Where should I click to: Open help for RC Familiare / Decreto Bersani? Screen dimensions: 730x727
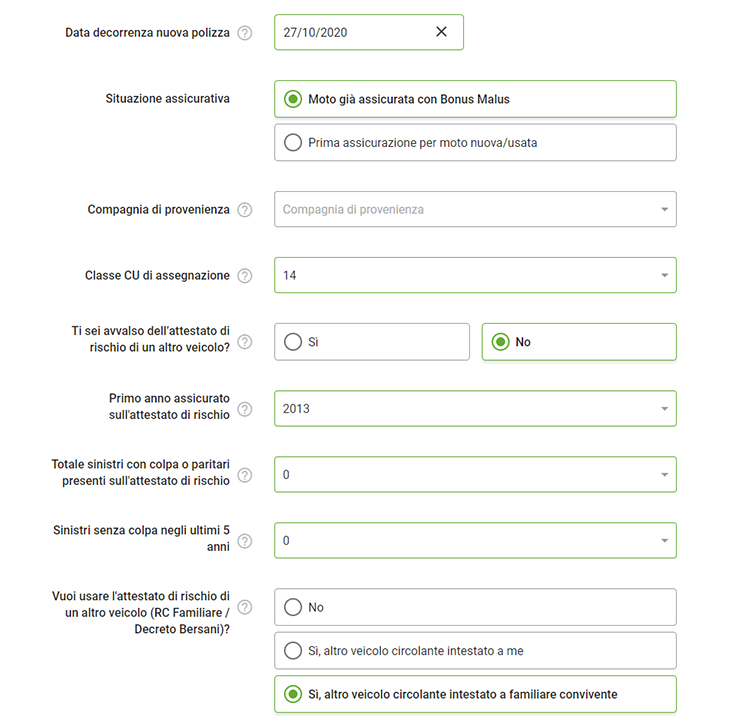pos(245,607)
